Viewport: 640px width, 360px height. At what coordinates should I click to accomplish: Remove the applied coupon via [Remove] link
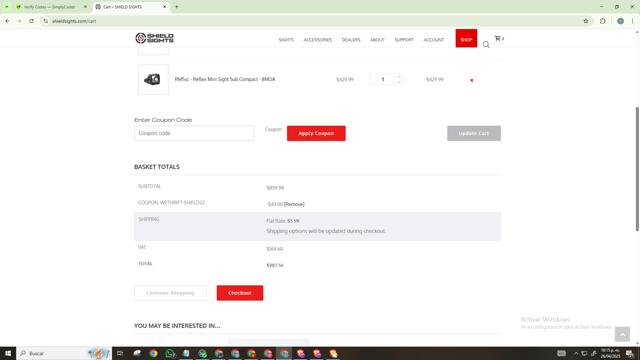pos(294,204)
